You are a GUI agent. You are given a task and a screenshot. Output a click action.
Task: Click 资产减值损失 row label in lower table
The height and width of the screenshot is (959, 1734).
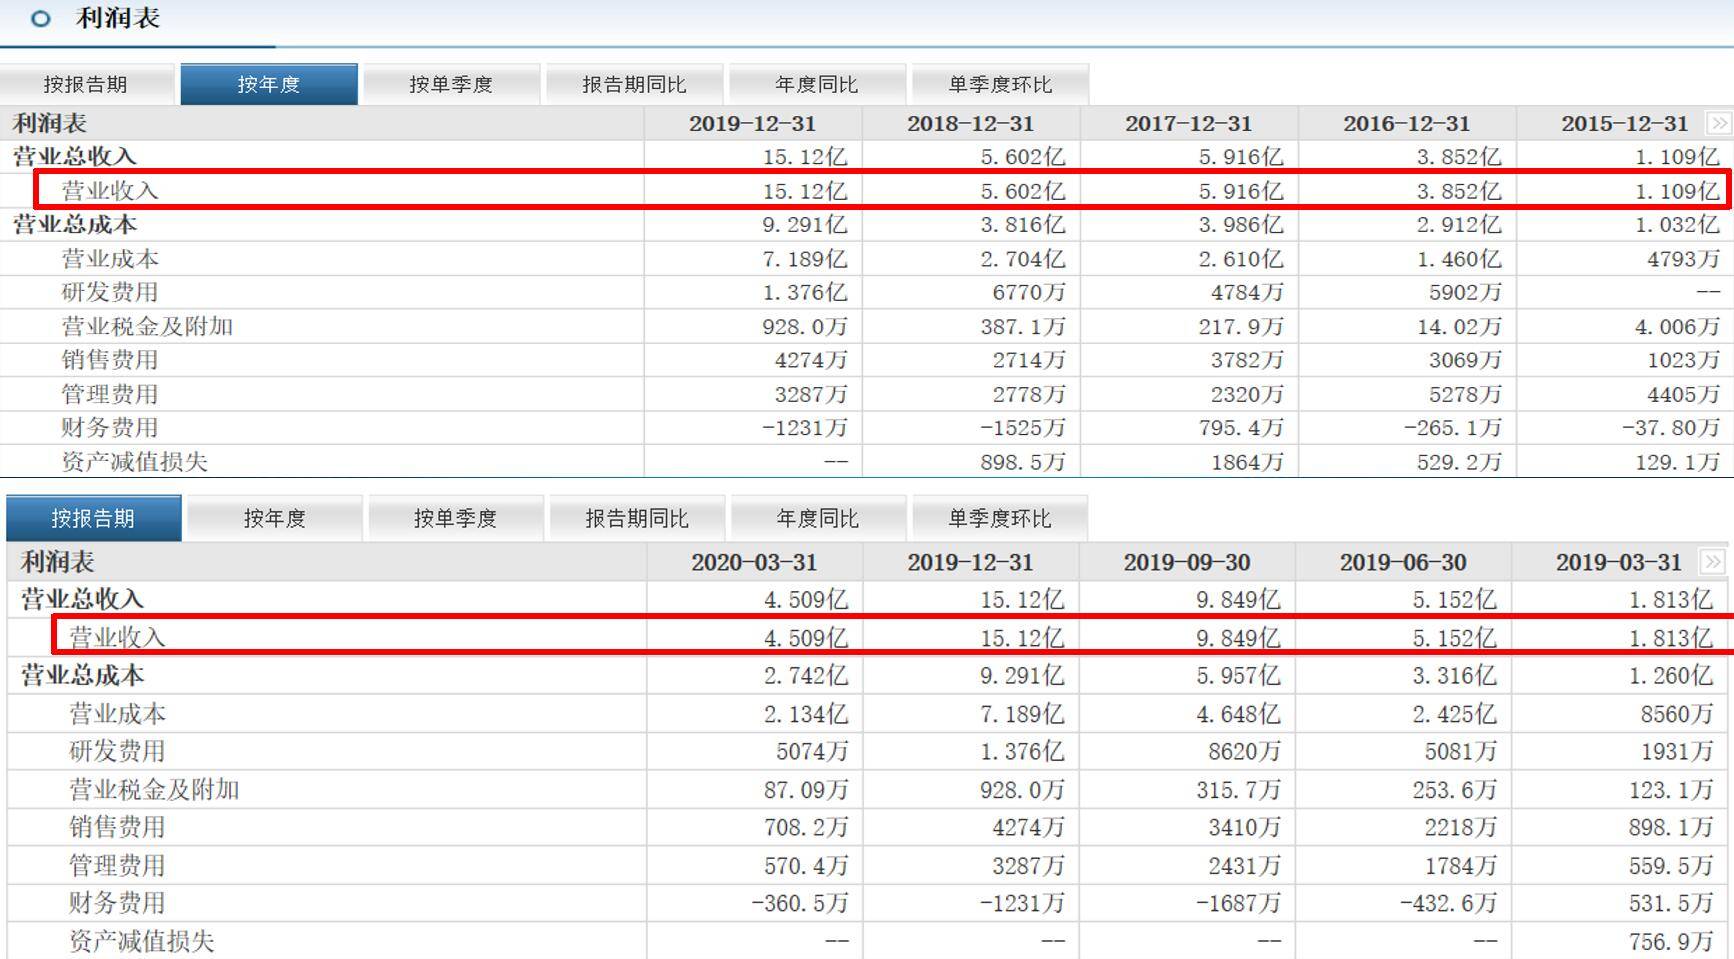point(142,941)
